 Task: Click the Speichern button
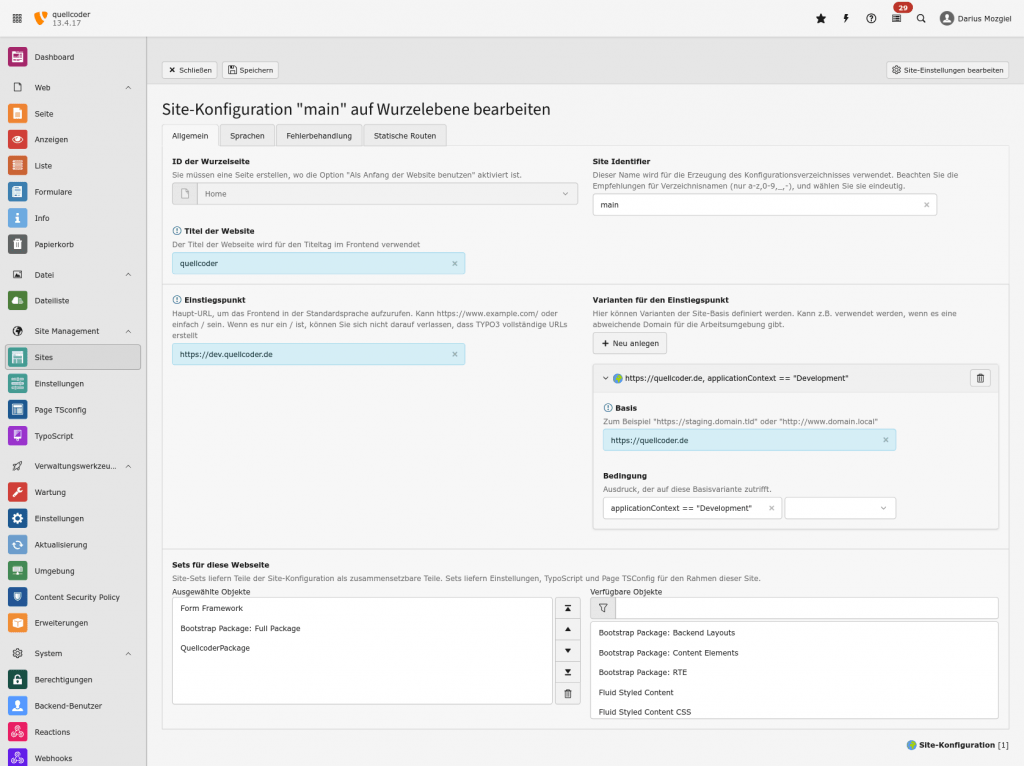point(250,70)
